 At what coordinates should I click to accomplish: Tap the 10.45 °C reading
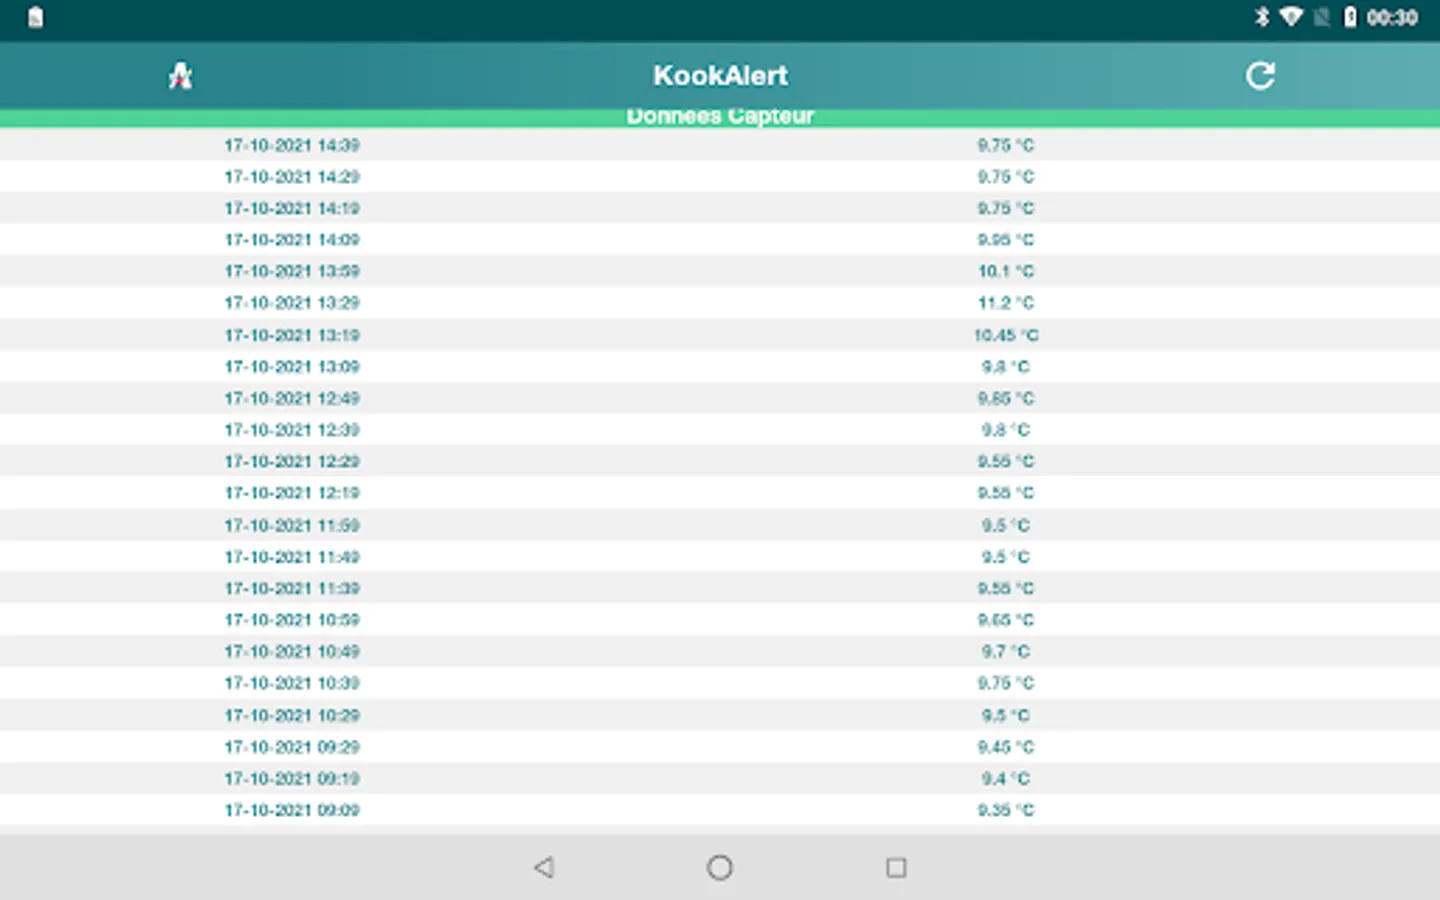1006,335
